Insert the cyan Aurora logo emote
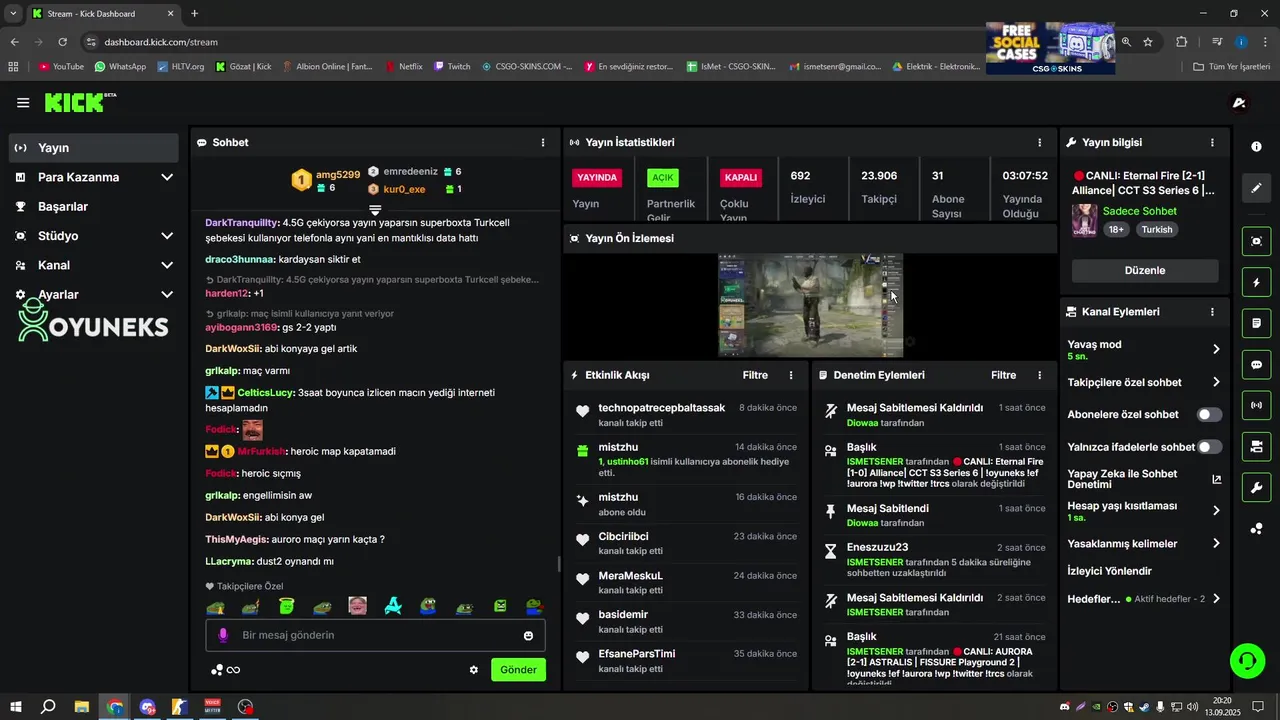1280x720 pixels. click(x=393, y=606)
